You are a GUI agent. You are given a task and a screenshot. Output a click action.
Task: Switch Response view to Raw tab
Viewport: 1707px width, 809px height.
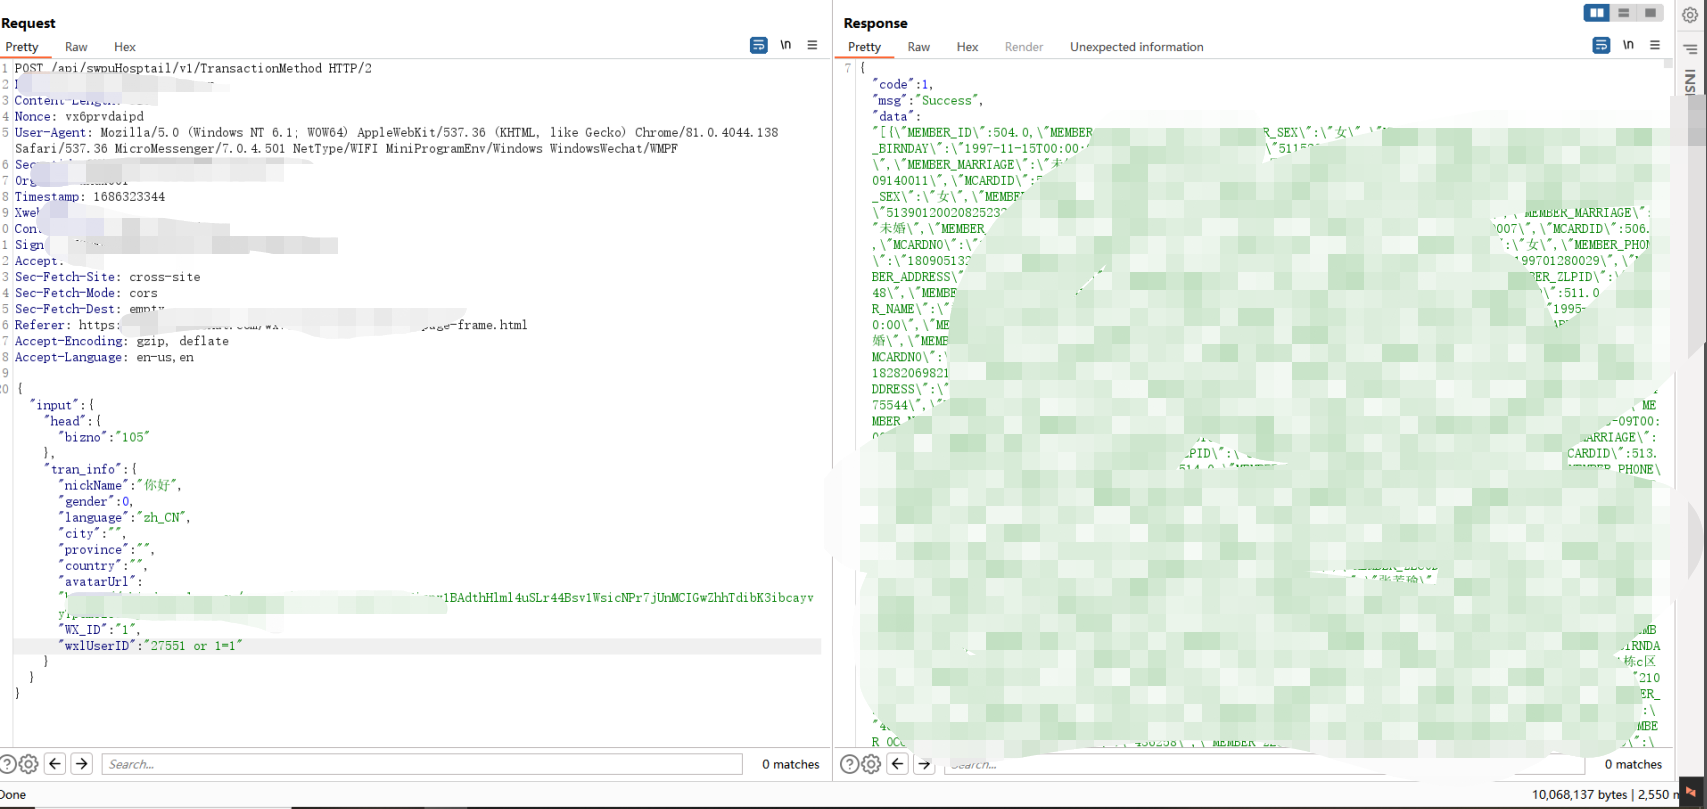click(x=919, y=47)
